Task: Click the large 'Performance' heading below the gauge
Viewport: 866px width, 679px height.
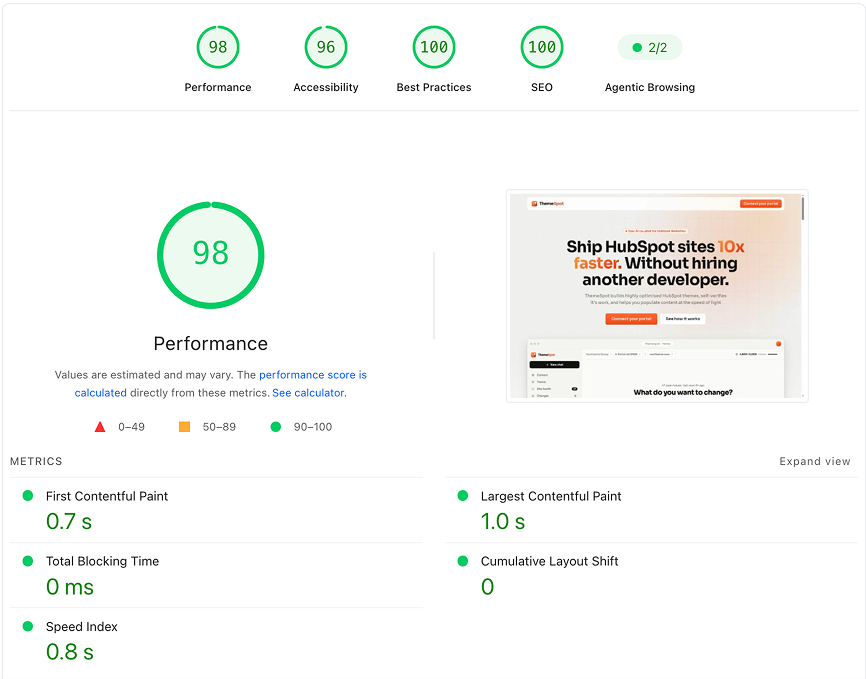Action: click(210, 344)
